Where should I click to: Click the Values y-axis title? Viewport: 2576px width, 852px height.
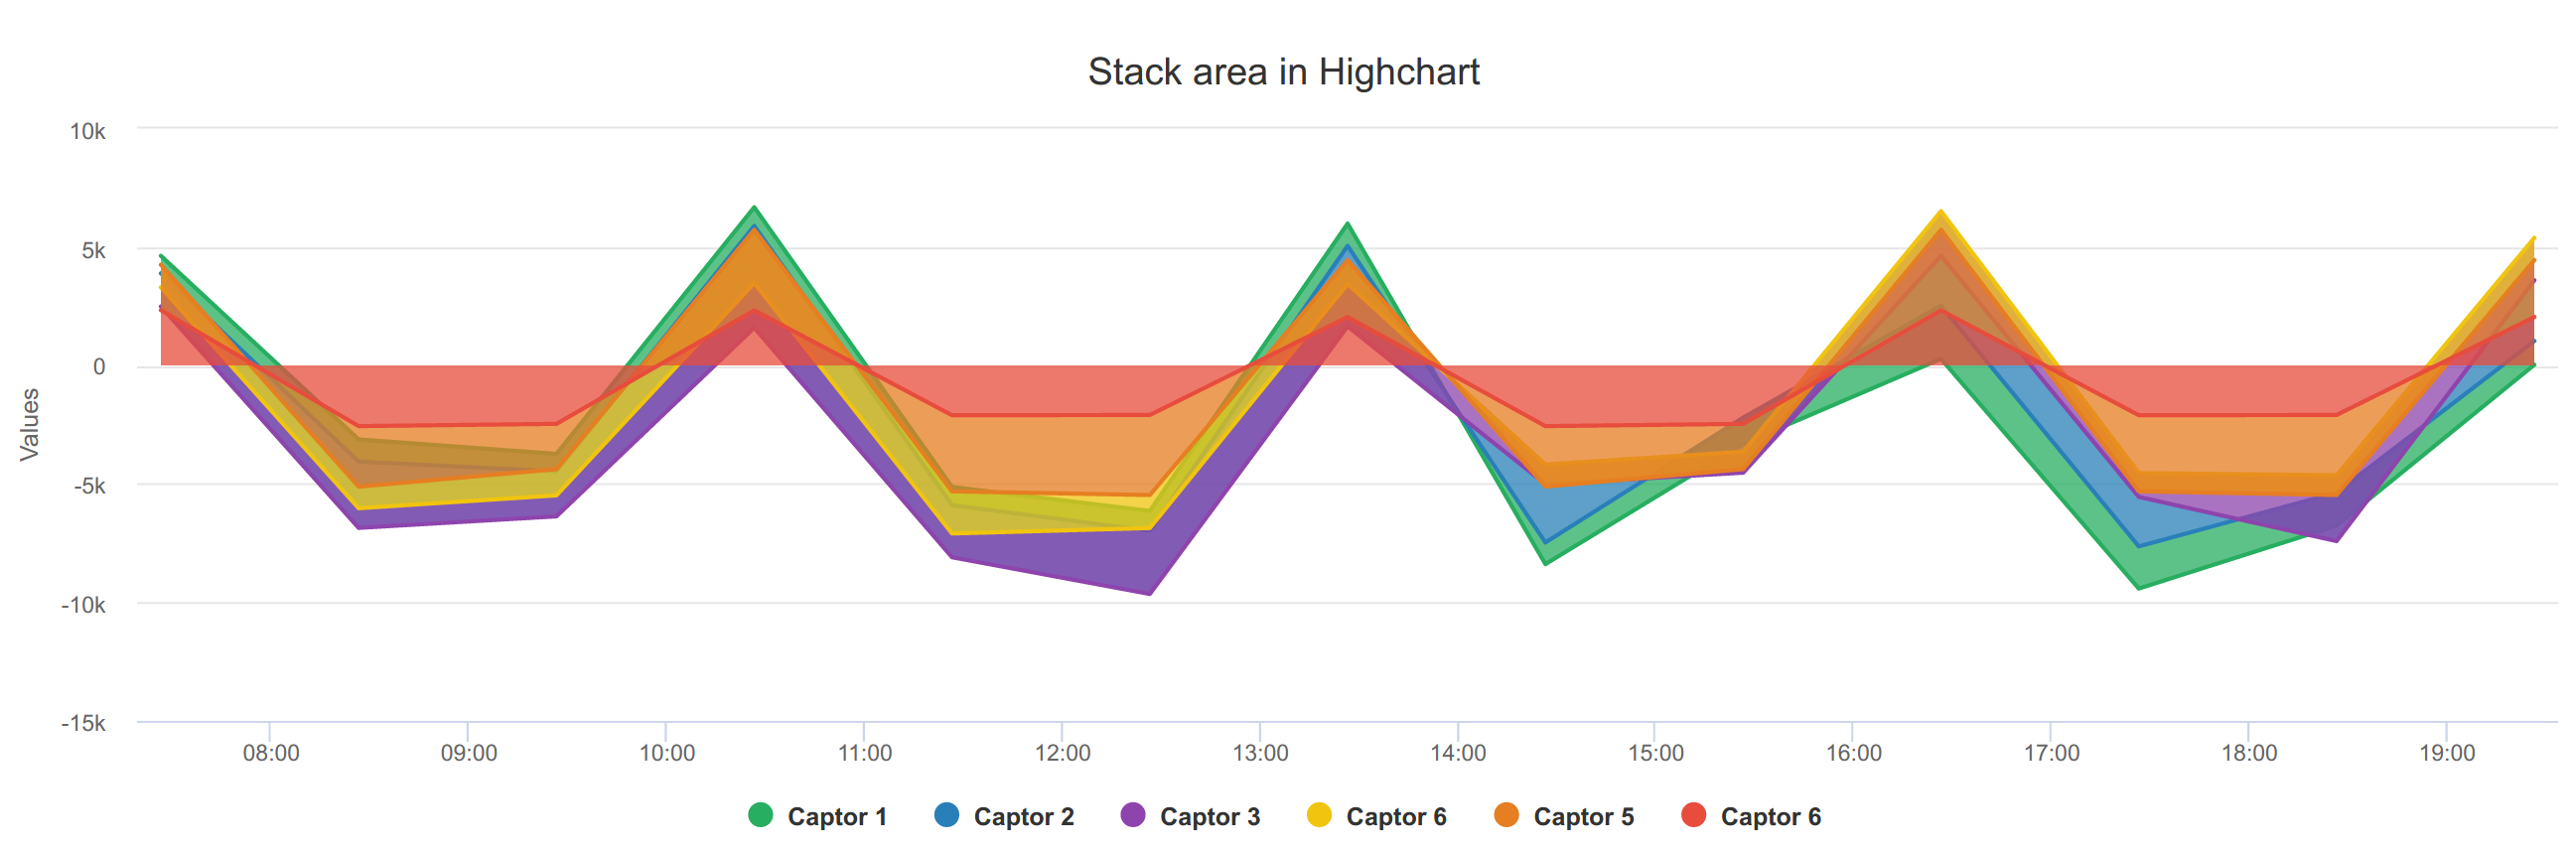point(29,424)
